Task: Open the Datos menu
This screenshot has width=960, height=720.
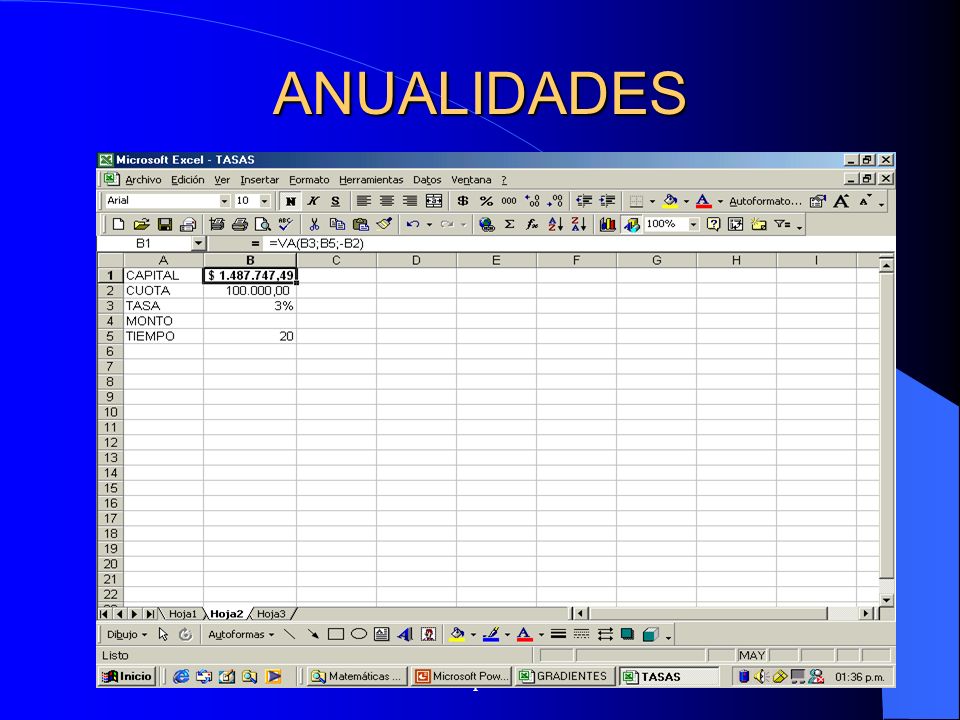Action: tap(427, 180)
